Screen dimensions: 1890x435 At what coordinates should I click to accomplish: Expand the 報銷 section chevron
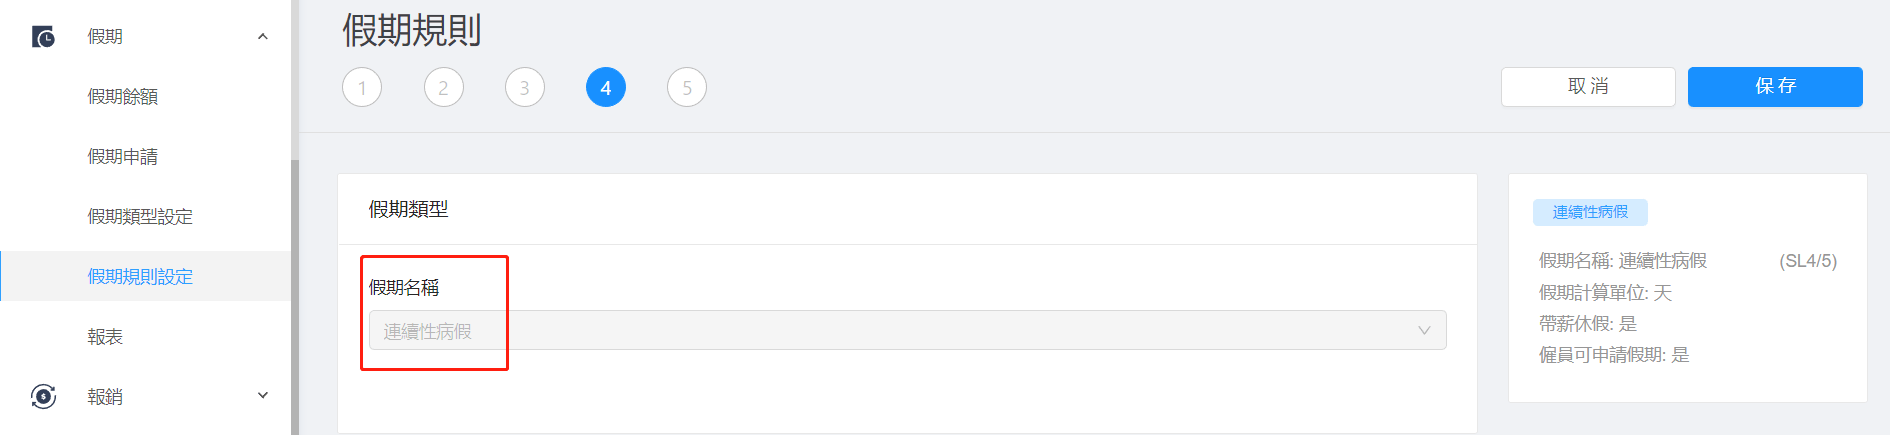263,396
